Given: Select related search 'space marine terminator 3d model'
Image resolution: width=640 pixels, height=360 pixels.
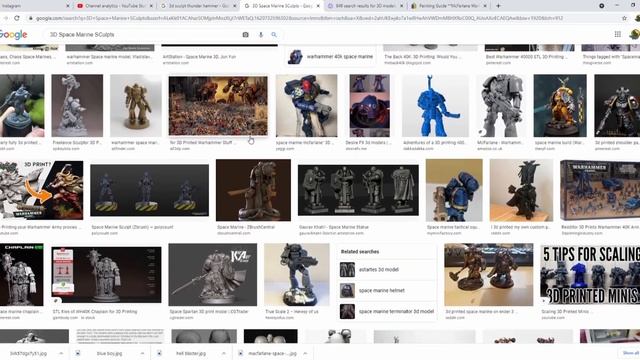Looking at the screenshot, I should (386, 311).
